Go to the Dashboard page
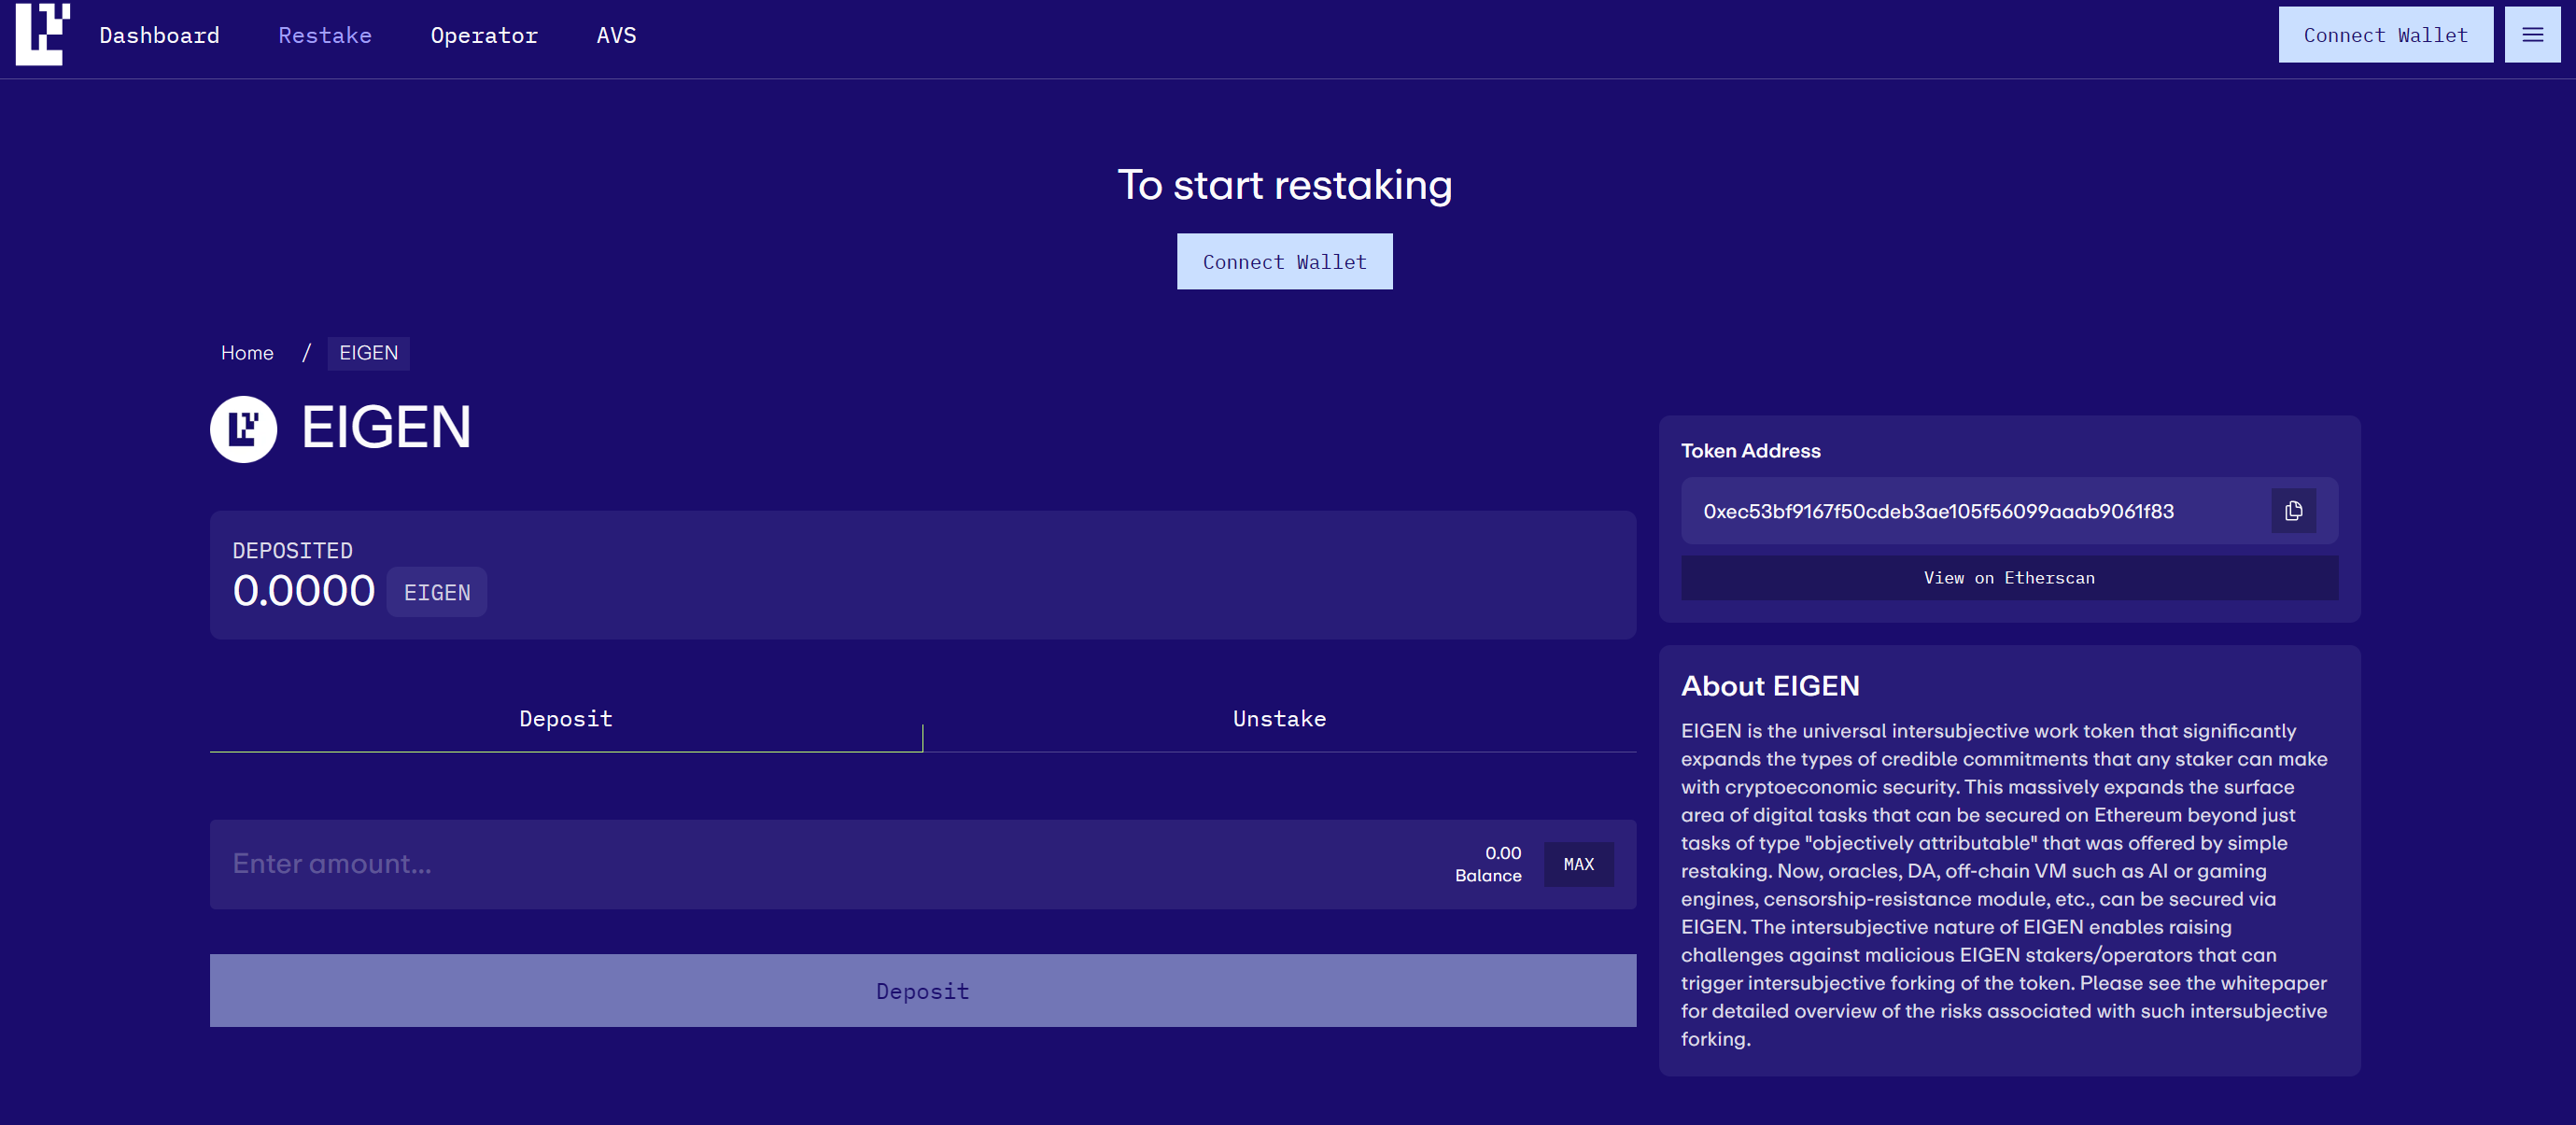Screen dimensions: 2576x1125 click(x=159, y=35)
